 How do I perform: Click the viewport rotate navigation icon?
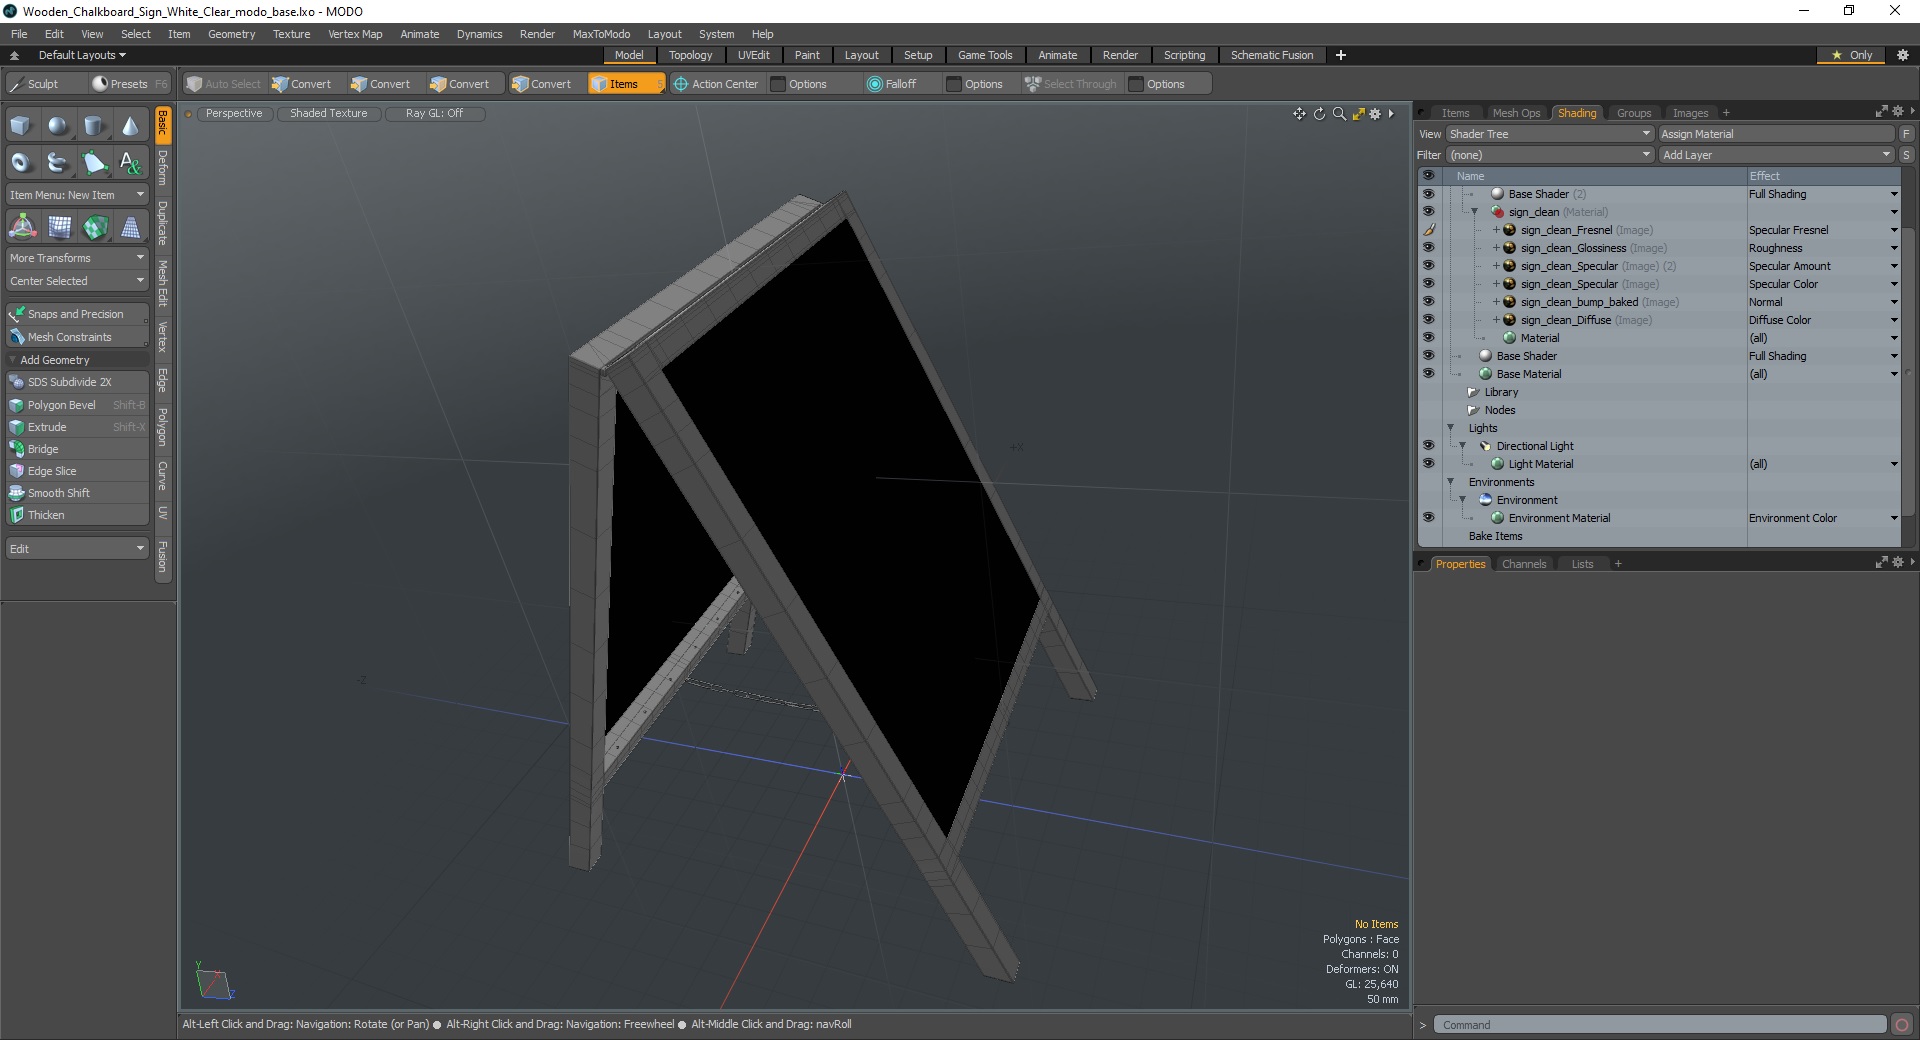(x=1319, y=114)
